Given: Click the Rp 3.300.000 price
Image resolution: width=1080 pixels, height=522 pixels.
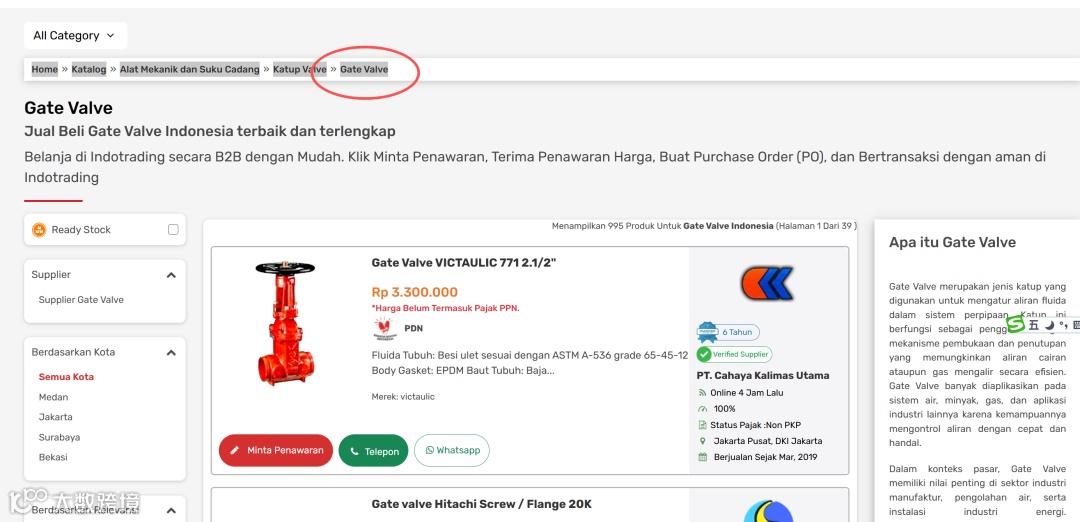Looking at the screenshot, I should pos(414,292).
